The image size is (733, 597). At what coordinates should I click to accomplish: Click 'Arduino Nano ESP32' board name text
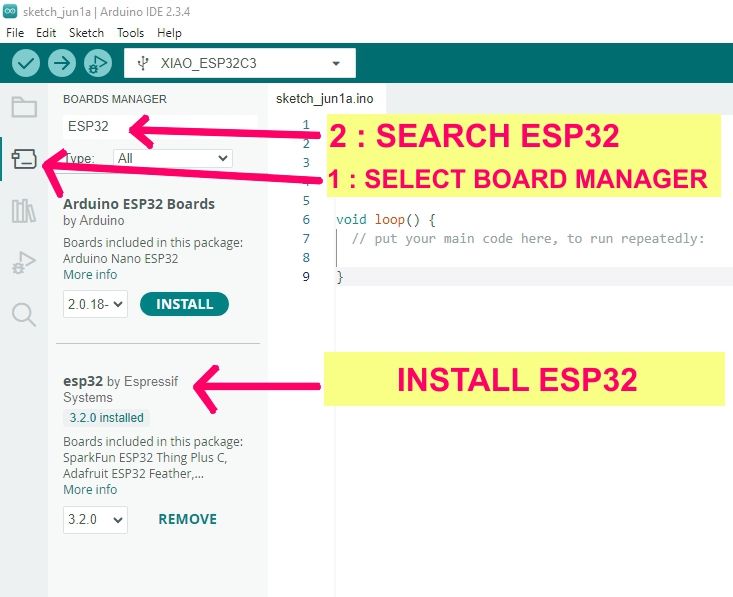click(x=121, y=259)
